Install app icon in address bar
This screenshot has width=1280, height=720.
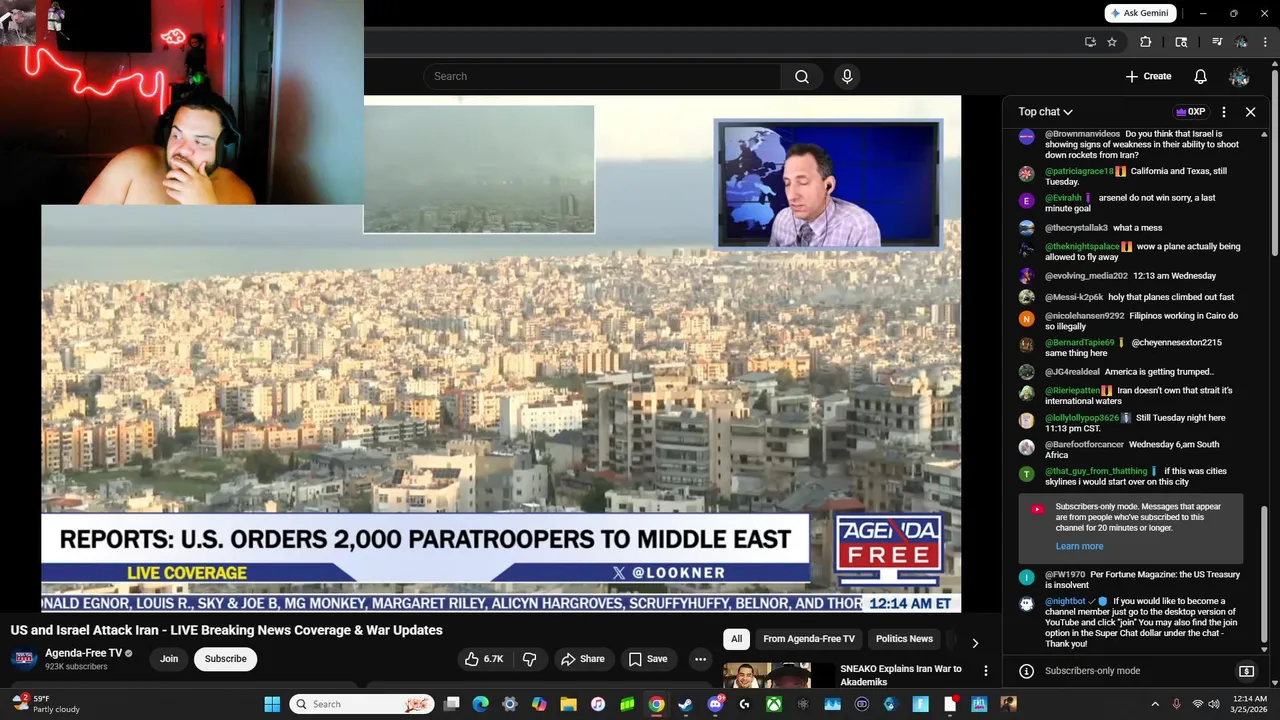[x=1090, y=42]
